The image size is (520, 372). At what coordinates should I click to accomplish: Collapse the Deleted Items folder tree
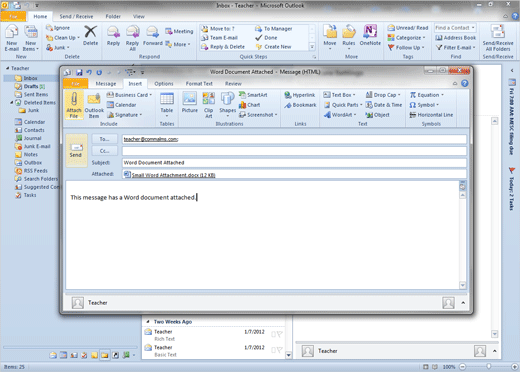tap(12, 102)
